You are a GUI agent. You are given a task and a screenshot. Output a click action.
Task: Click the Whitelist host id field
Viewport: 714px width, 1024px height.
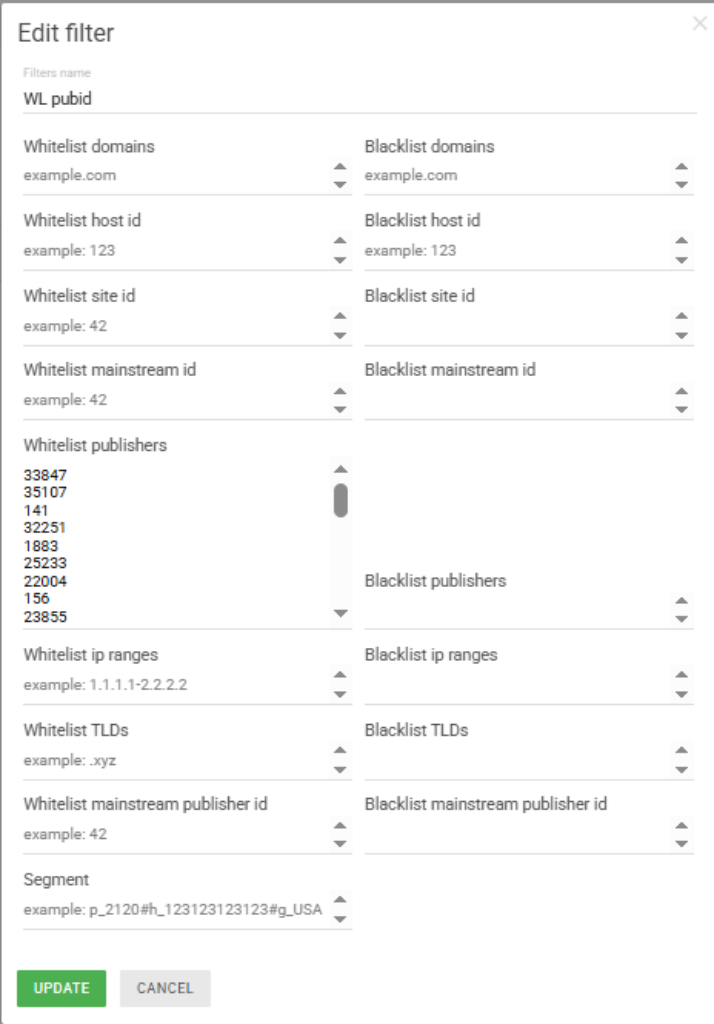click(175, 251)
